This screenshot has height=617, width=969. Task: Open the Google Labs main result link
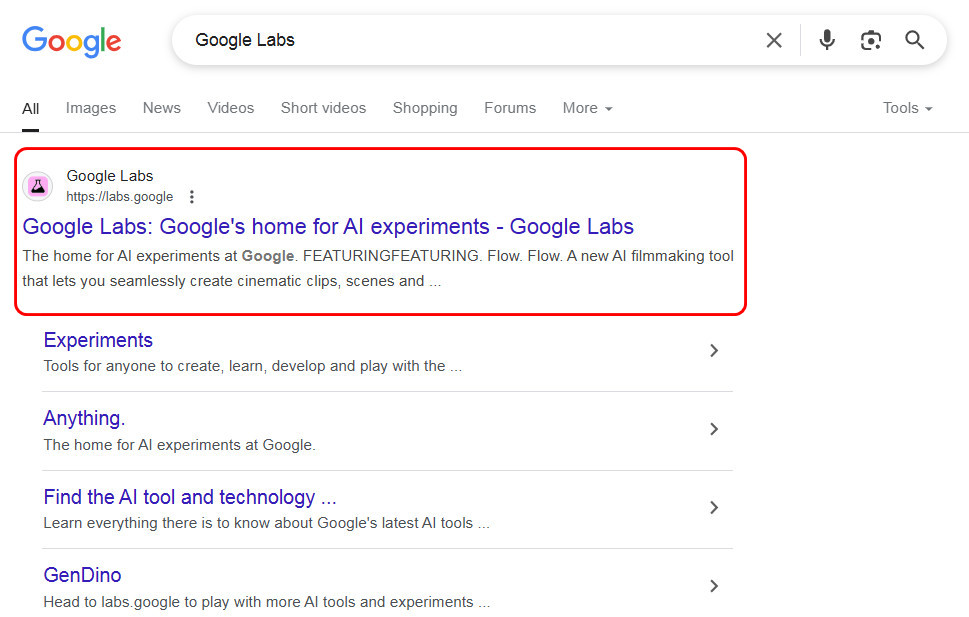pos(328,227)
